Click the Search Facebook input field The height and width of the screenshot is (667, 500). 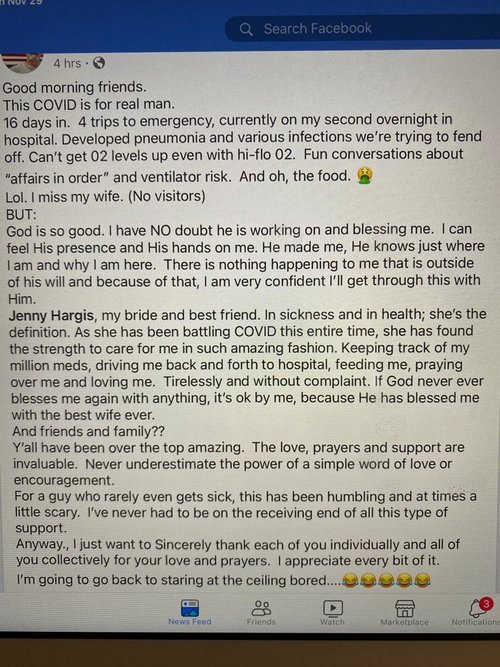click(363, 29)
